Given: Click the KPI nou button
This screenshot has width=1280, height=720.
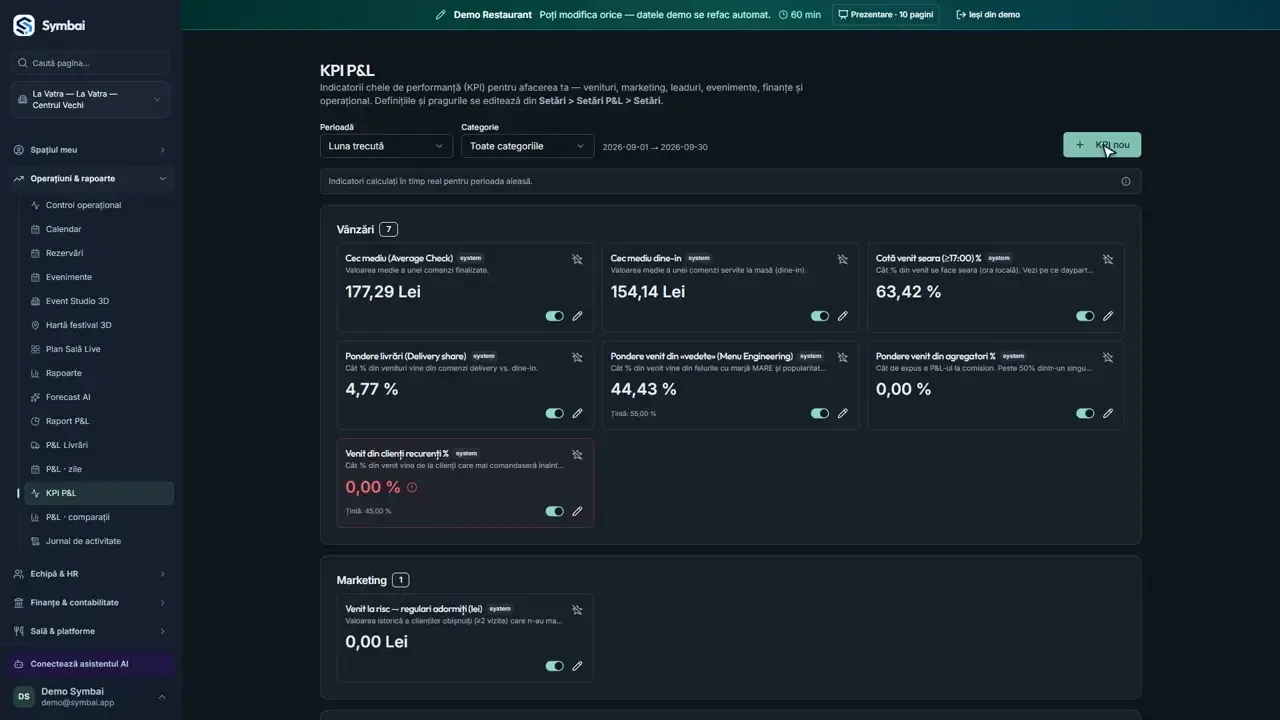Looking at the screenshot, I should tap(1102, 145).
